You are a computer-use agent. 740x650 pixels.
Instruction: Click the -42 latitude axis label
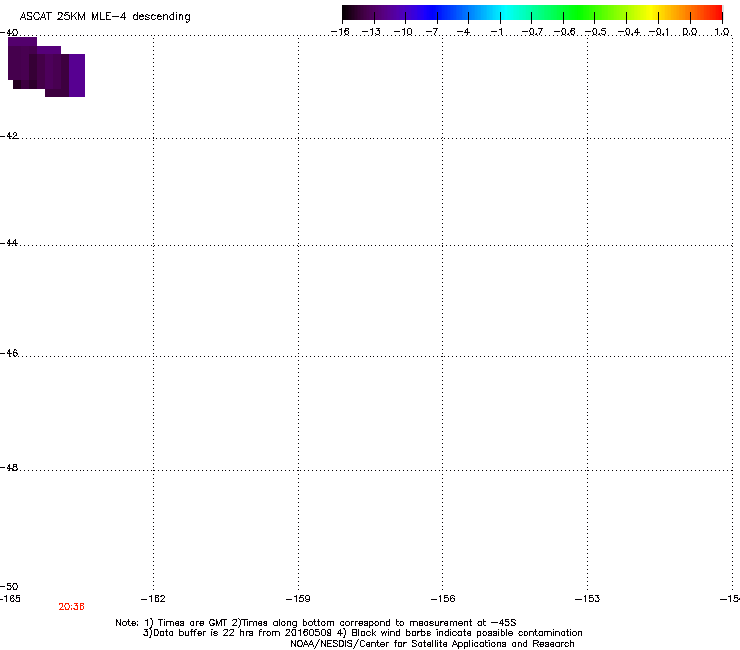[9, 136]
